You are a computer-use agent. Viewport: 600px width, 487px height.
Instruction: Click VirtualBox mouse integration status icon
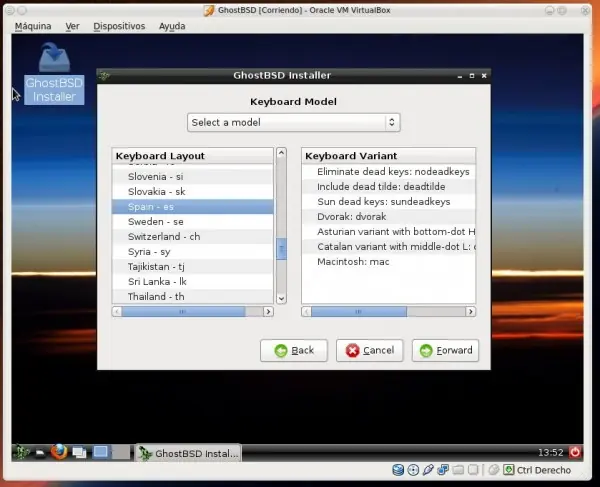pos(494,470)
